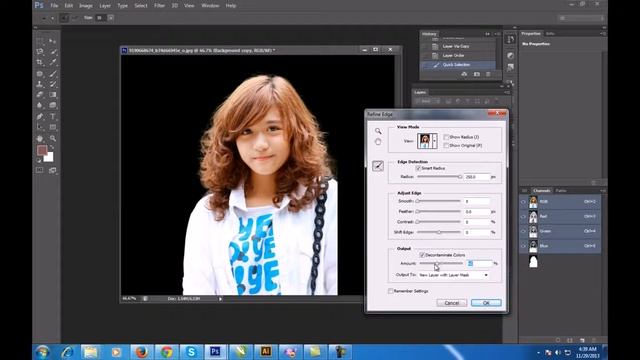Toggle Quick Mask mode icon

coord(40,170)
